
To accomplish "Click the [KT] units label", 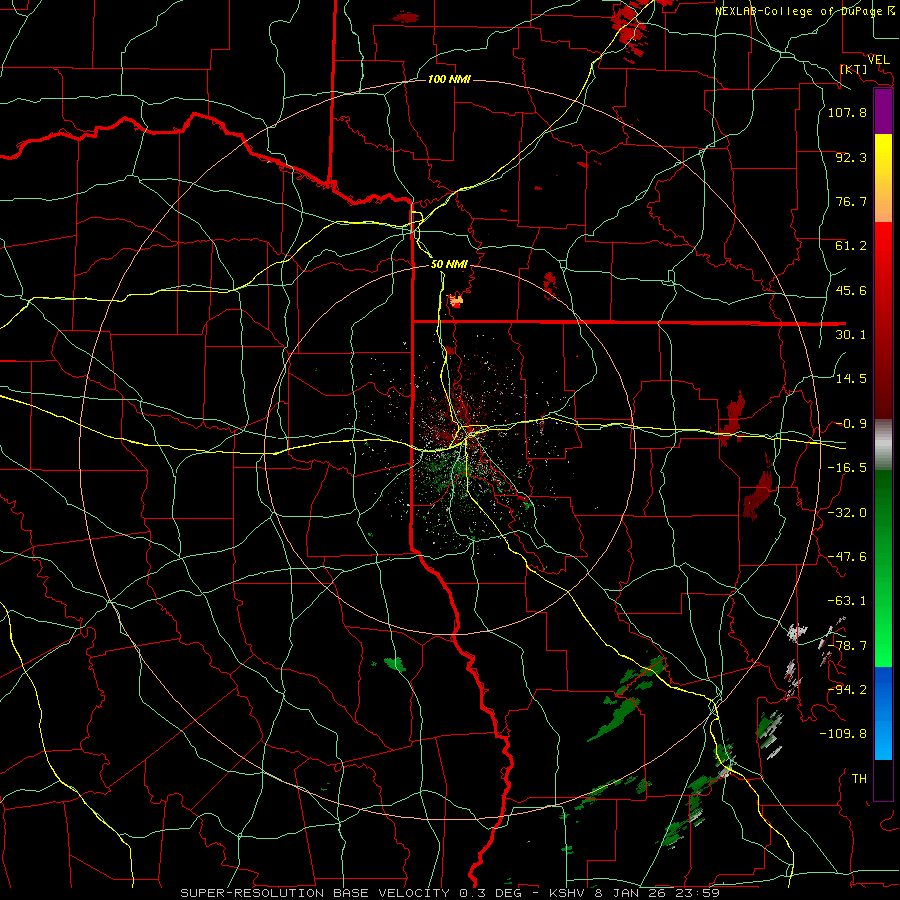I will (x=854, y=69).
